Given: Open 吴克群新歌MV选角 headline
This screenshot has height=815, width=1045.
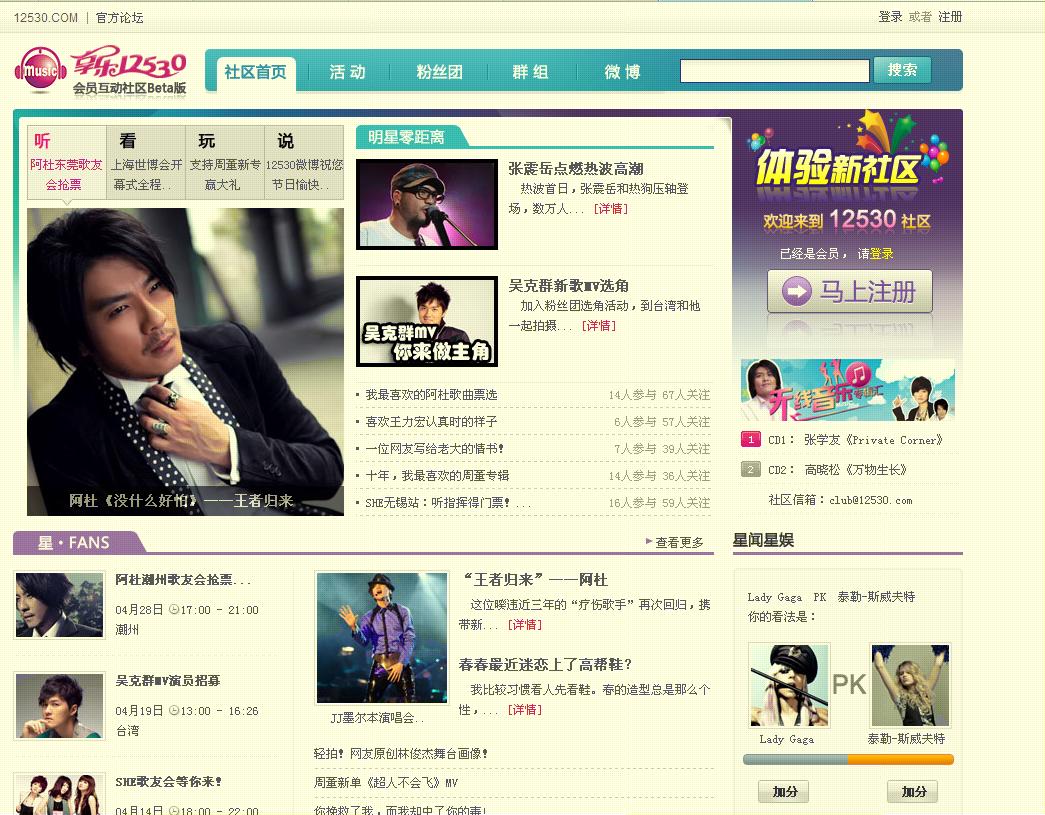Looking at the screenshot, I should 568,286.
